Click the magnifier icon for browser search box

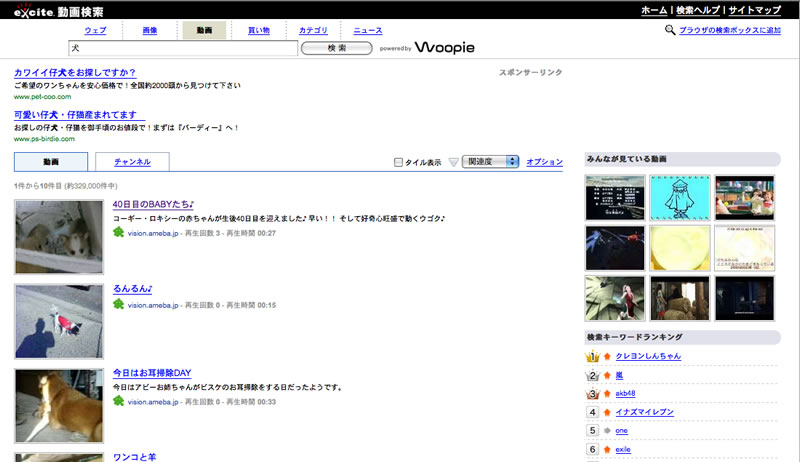click(x=670, y=31)
